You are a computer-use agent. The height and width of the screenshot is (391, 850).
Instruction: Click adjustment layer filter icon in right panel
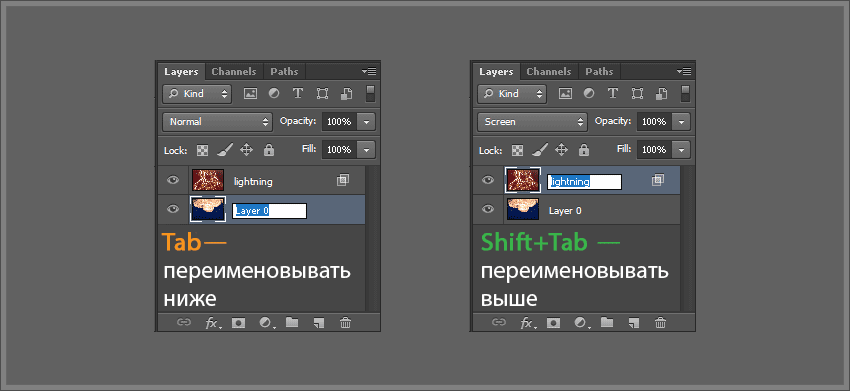pos(589,93)
